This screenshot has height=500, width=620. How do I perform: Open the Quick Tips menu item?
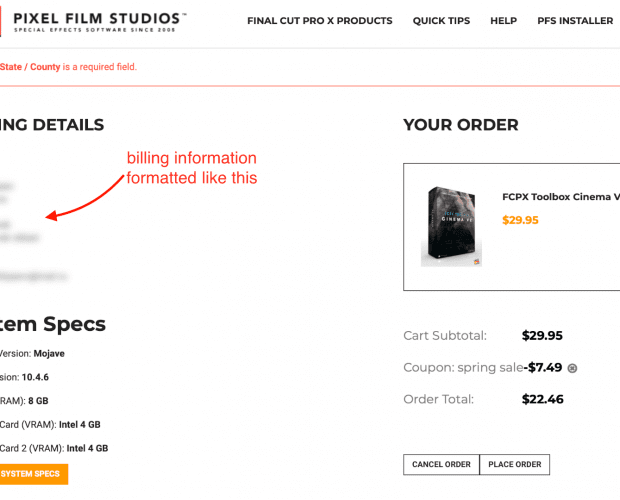coord(441,21)
